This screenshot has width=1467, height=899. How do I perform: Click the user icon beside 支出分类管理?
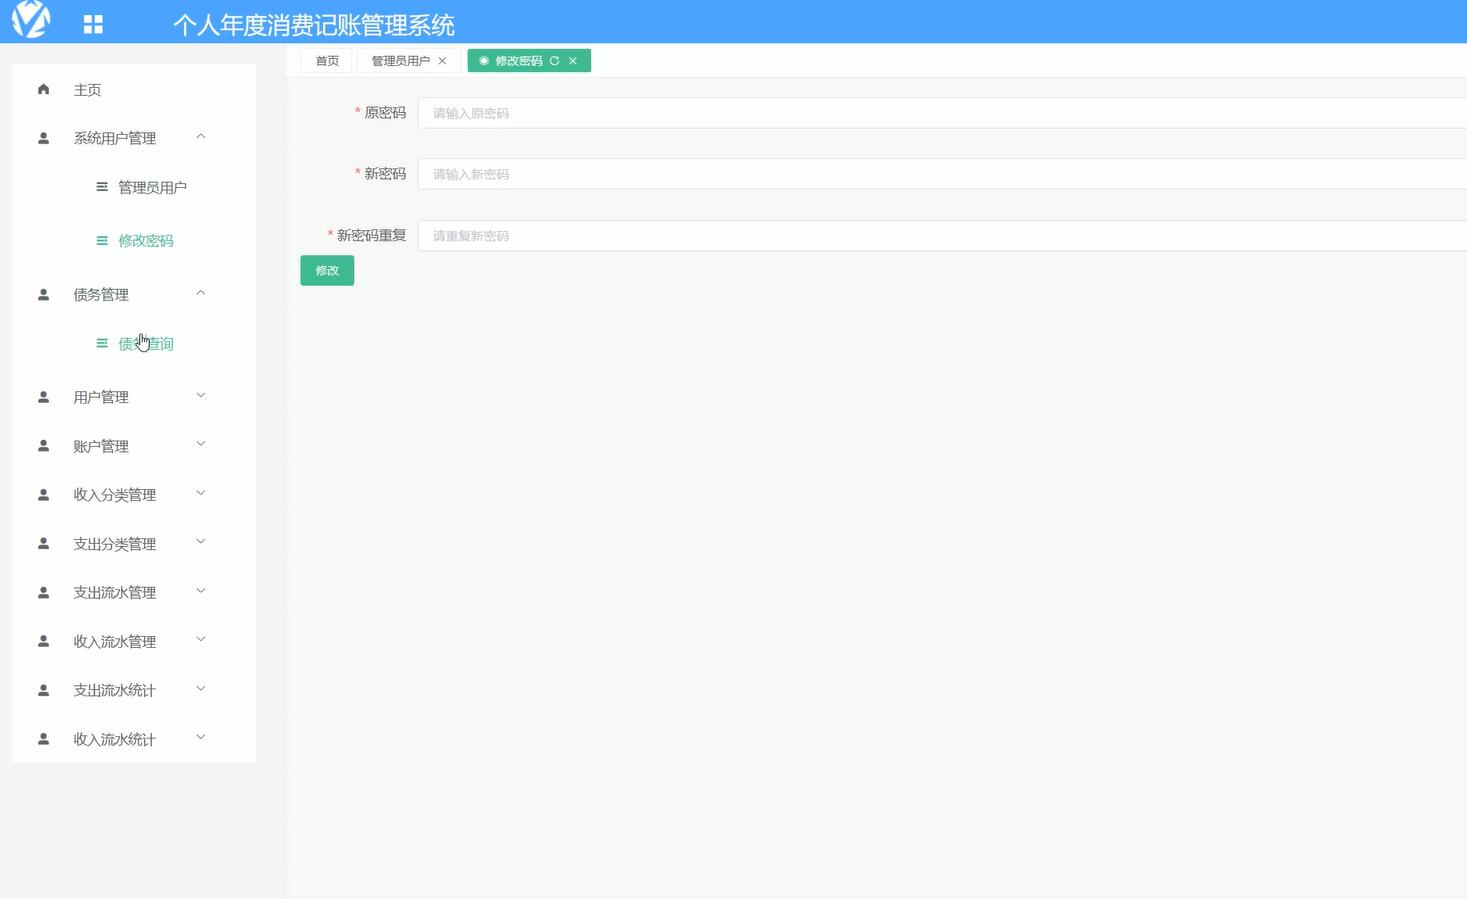click(43, 544)
